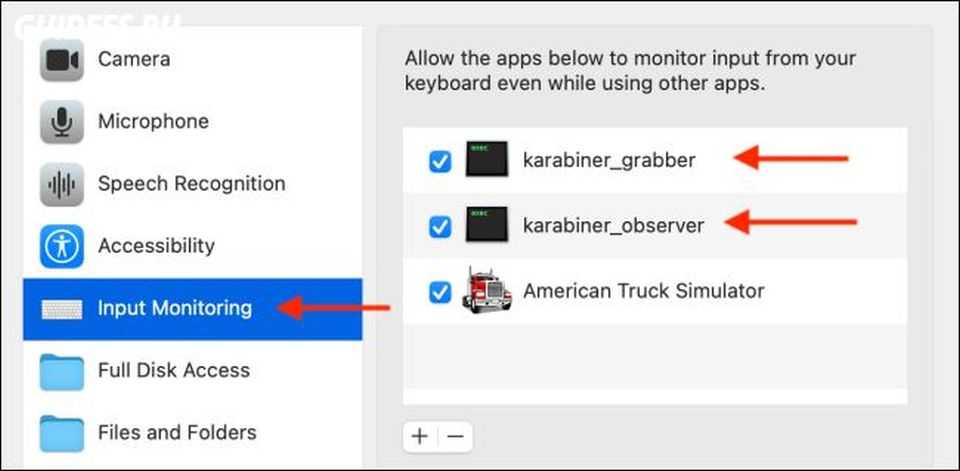Select Full Disk Access label in sidebar
This screenshot has height=471, width=960.
point(173,371)
